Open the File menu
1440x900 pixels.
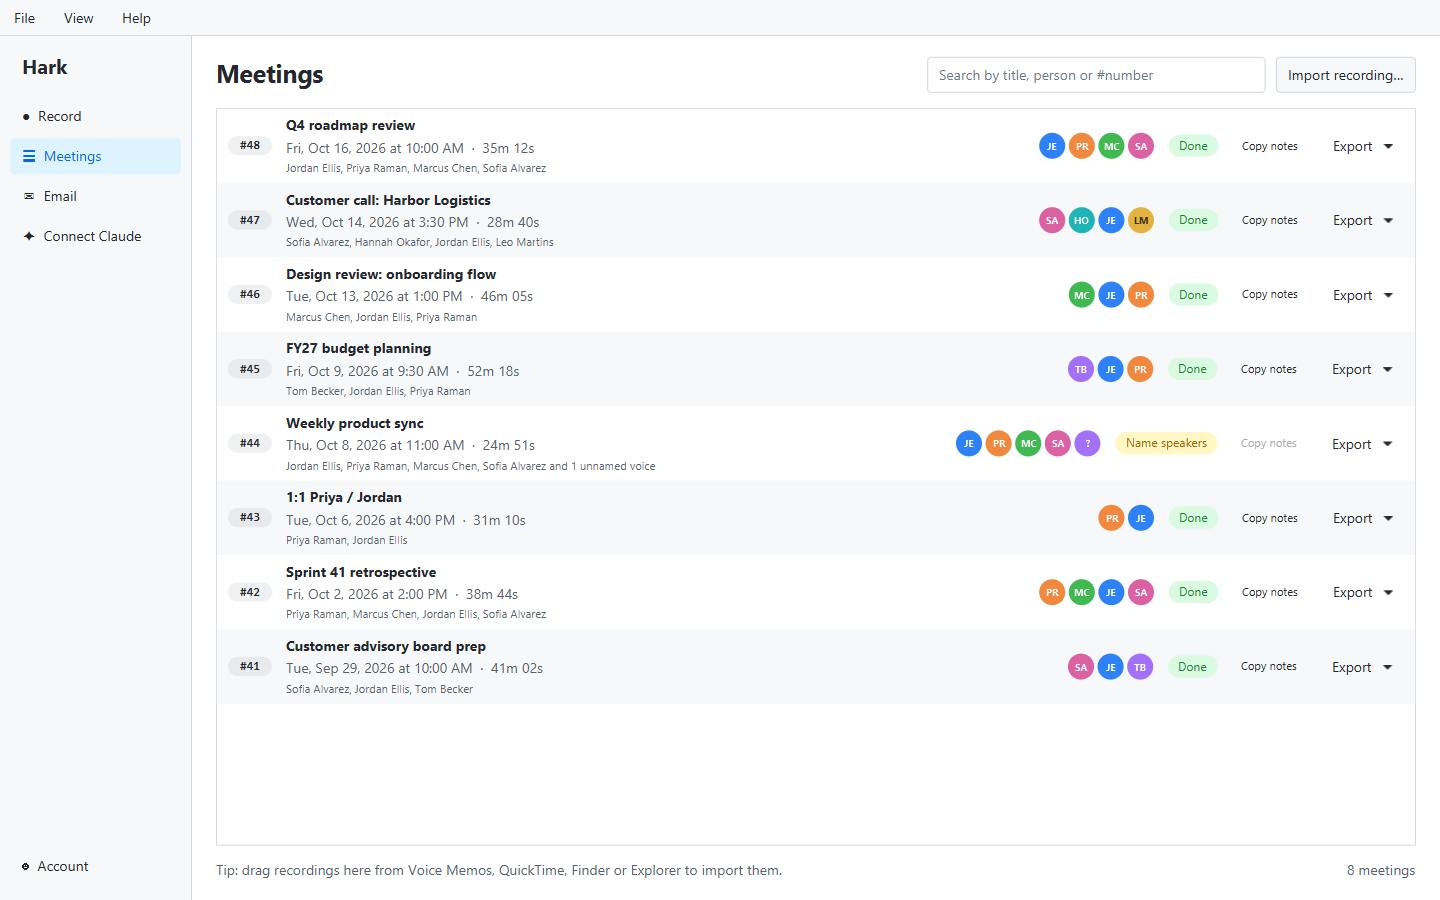pyautogui.click(x=25, y=18)
